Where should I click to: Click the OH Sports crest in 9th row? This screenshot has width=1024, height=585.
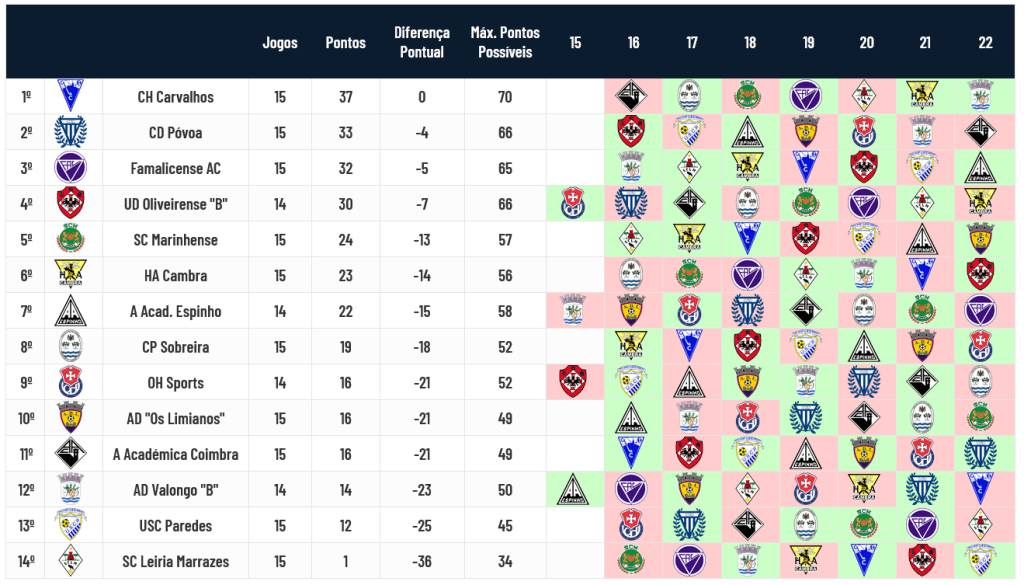71,383
